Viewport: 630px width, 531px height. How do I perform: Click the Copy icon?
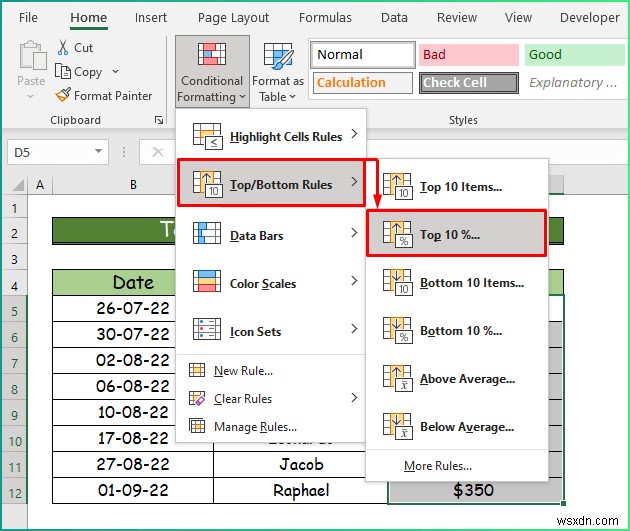[63, 71]
